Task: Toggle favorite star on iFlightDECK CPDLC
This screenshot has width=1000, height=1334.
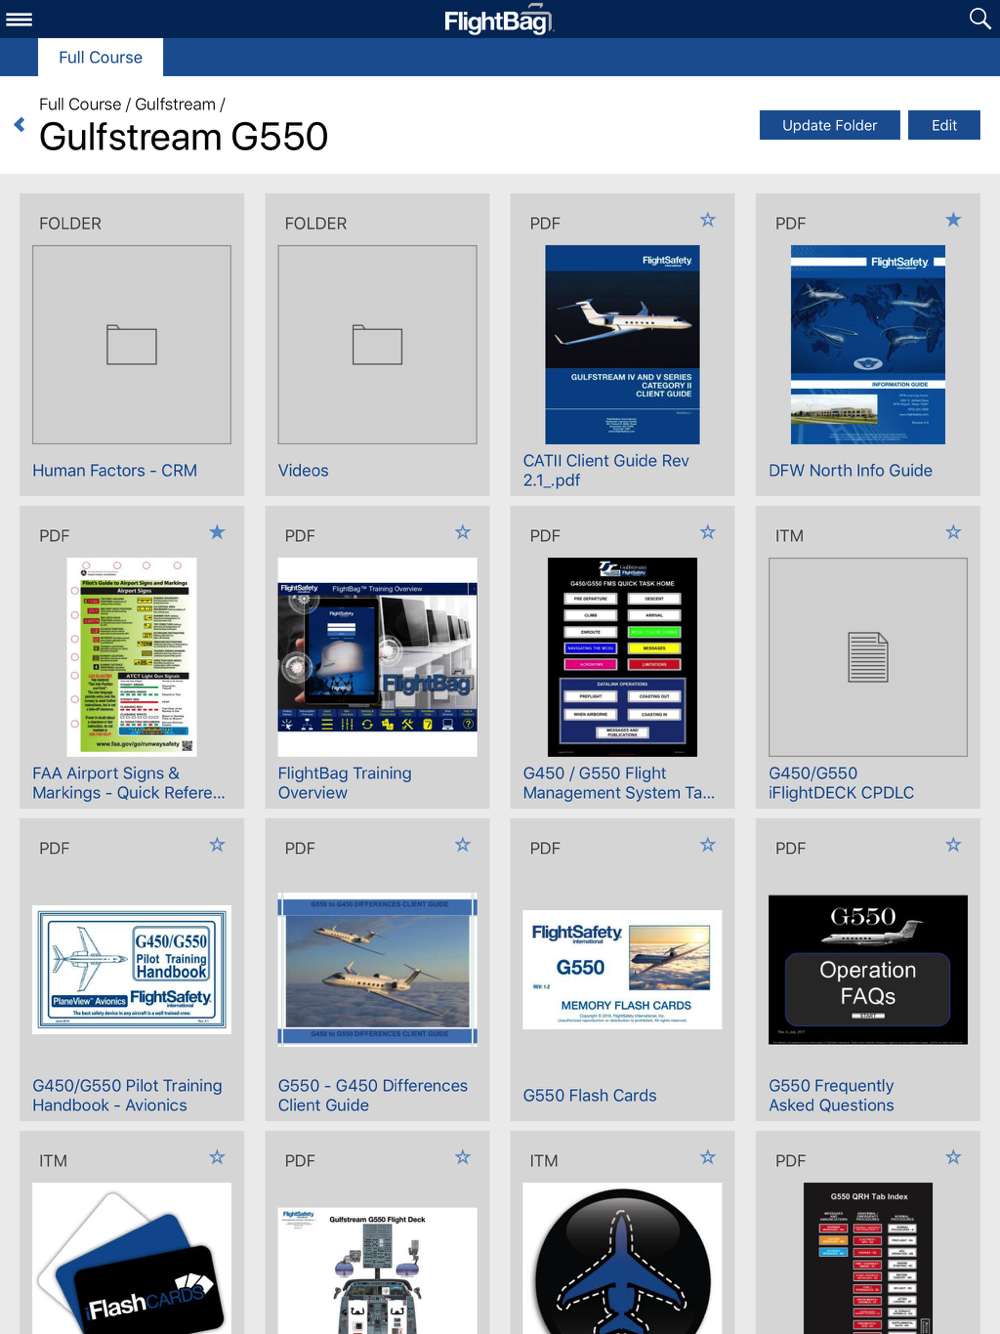Action: (953, 532)
